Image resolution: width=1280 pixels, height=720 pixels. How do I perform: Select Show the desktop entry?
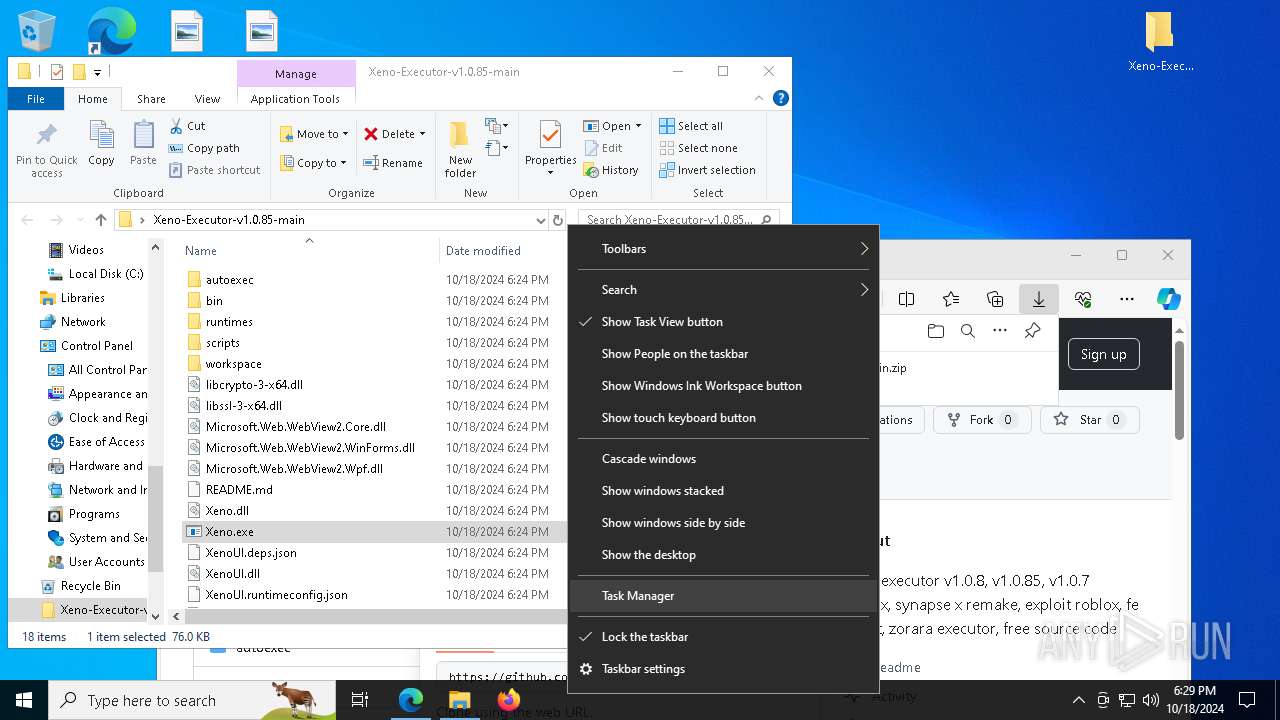pyautogui.click(x=724, y=555)
